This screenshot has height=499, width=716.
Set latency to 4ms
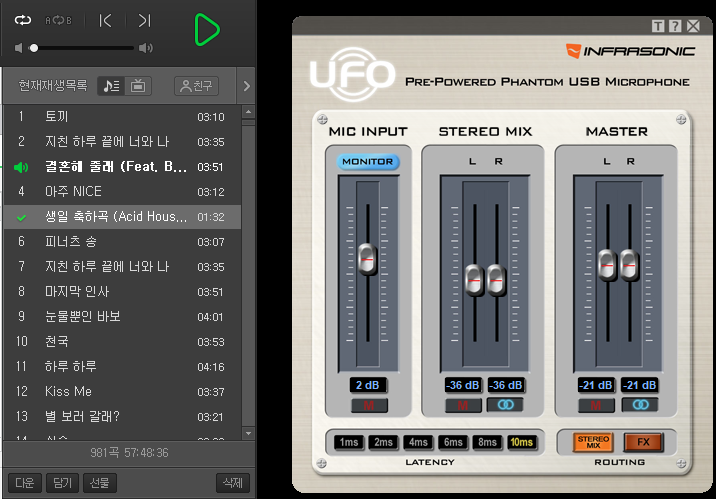[418, 442]
